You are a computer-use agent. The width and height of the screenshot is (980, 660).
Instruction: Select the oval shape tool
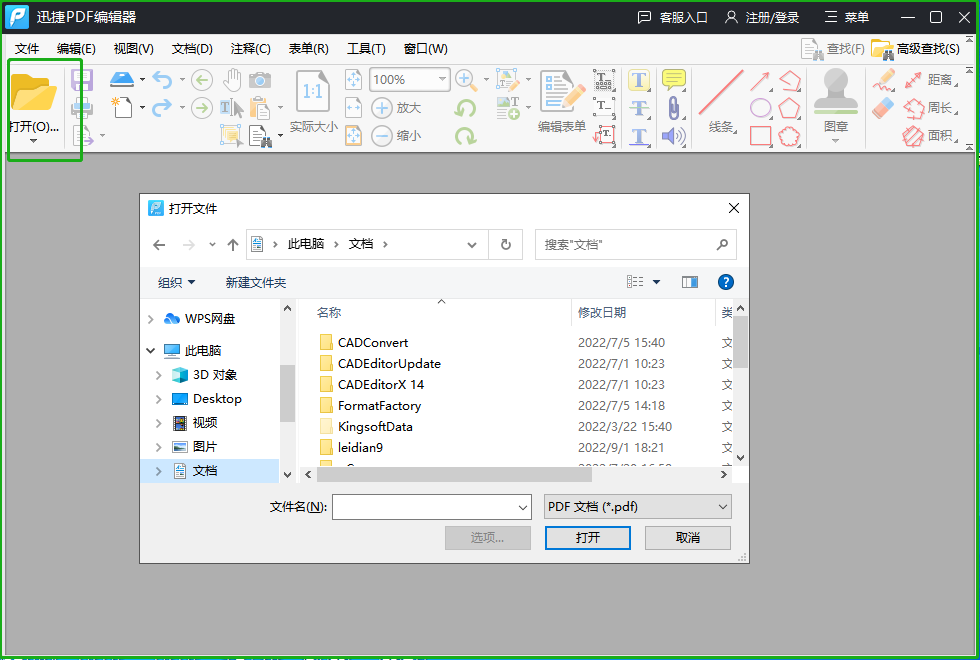[760, 108]
